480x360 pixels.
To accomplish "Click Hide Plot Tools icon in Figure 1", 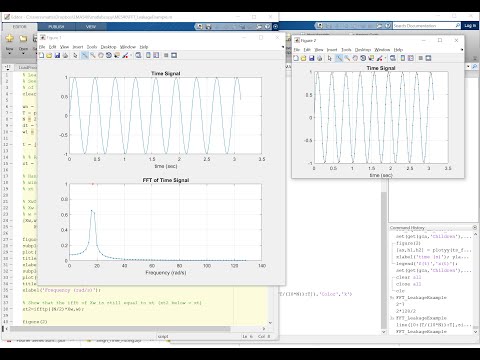I will (166, 55).
